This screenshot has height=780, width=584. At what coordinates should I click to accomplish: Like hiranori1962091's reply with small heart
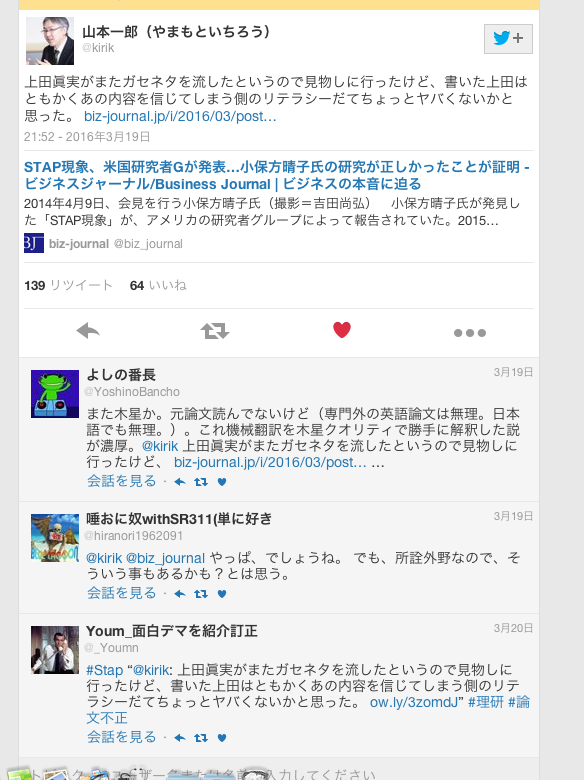point(222,593)
